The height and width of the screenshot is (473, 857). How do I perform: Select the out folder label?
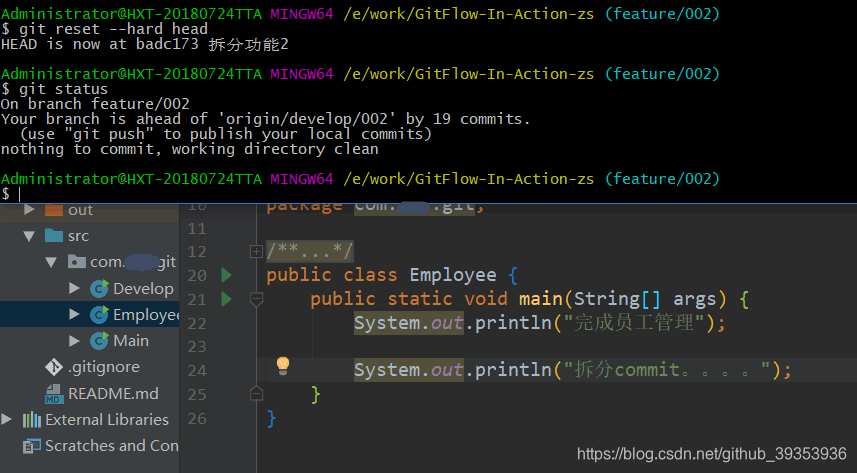tap(80, 210)
